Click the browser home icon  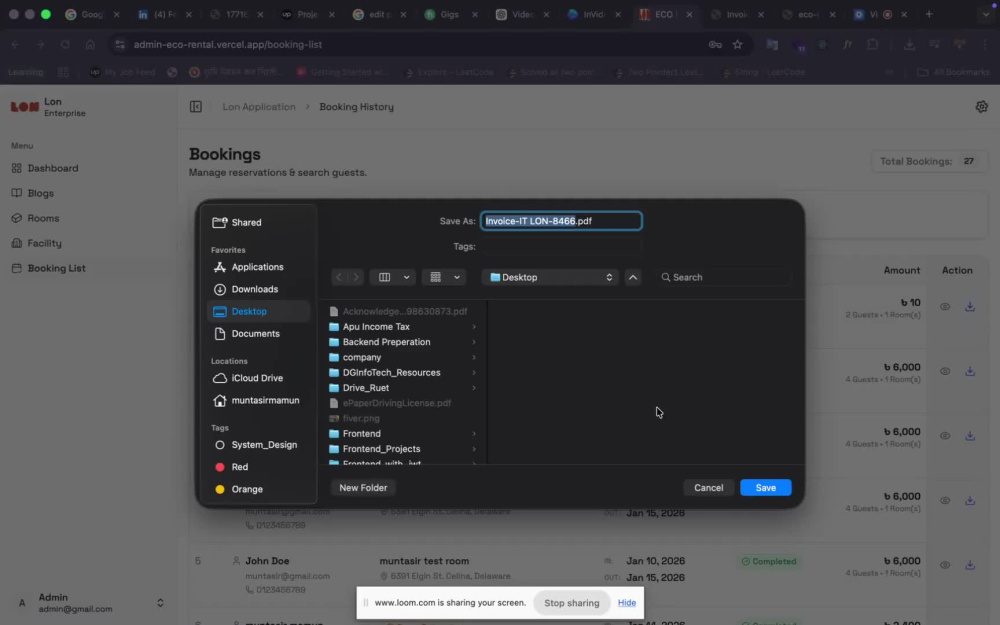pos(90,44)
